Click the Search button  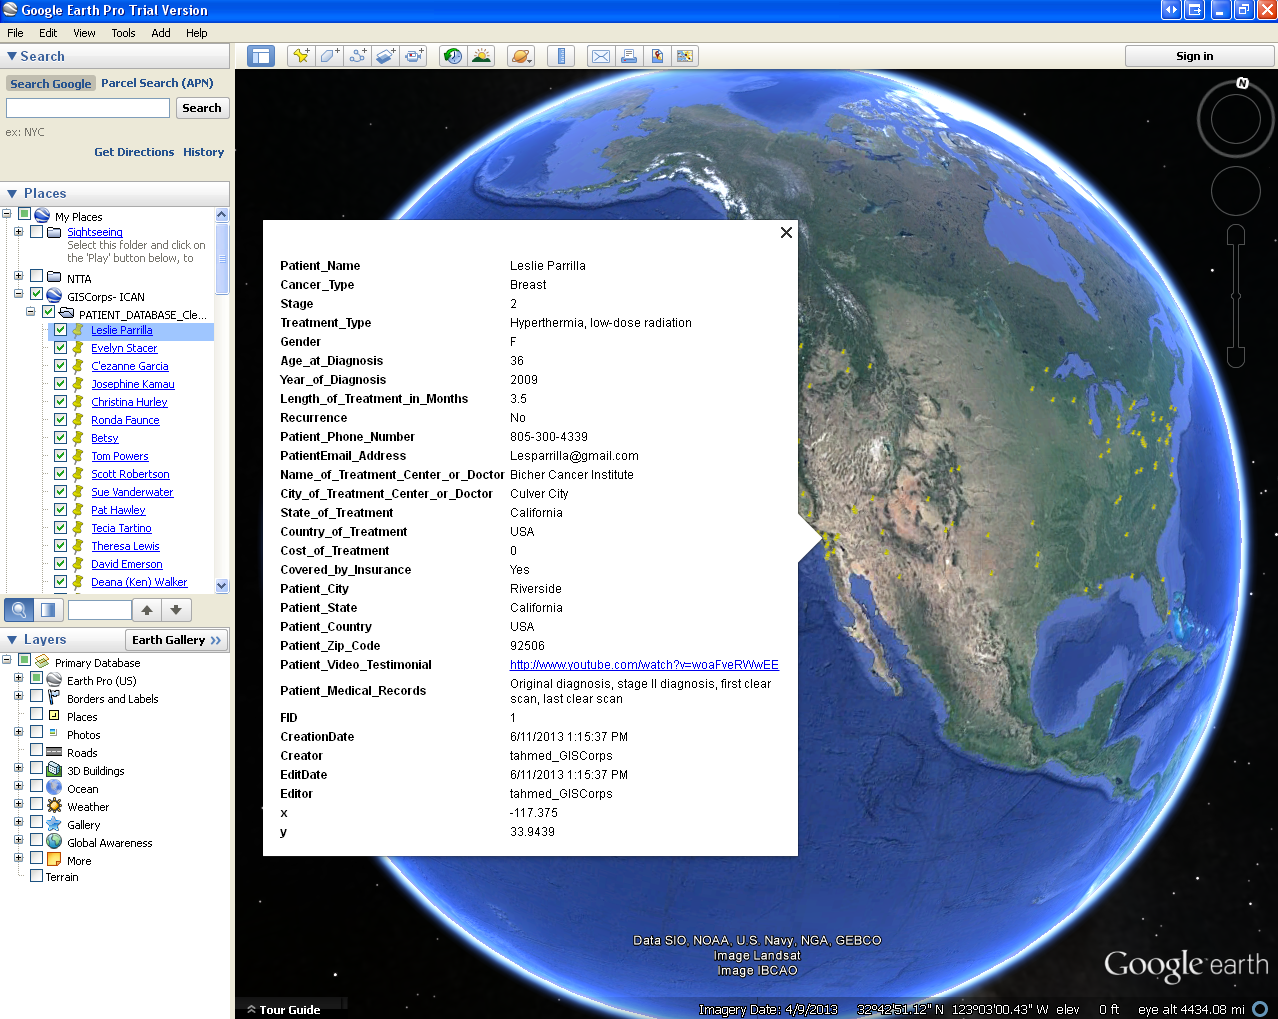click(202, 108)
